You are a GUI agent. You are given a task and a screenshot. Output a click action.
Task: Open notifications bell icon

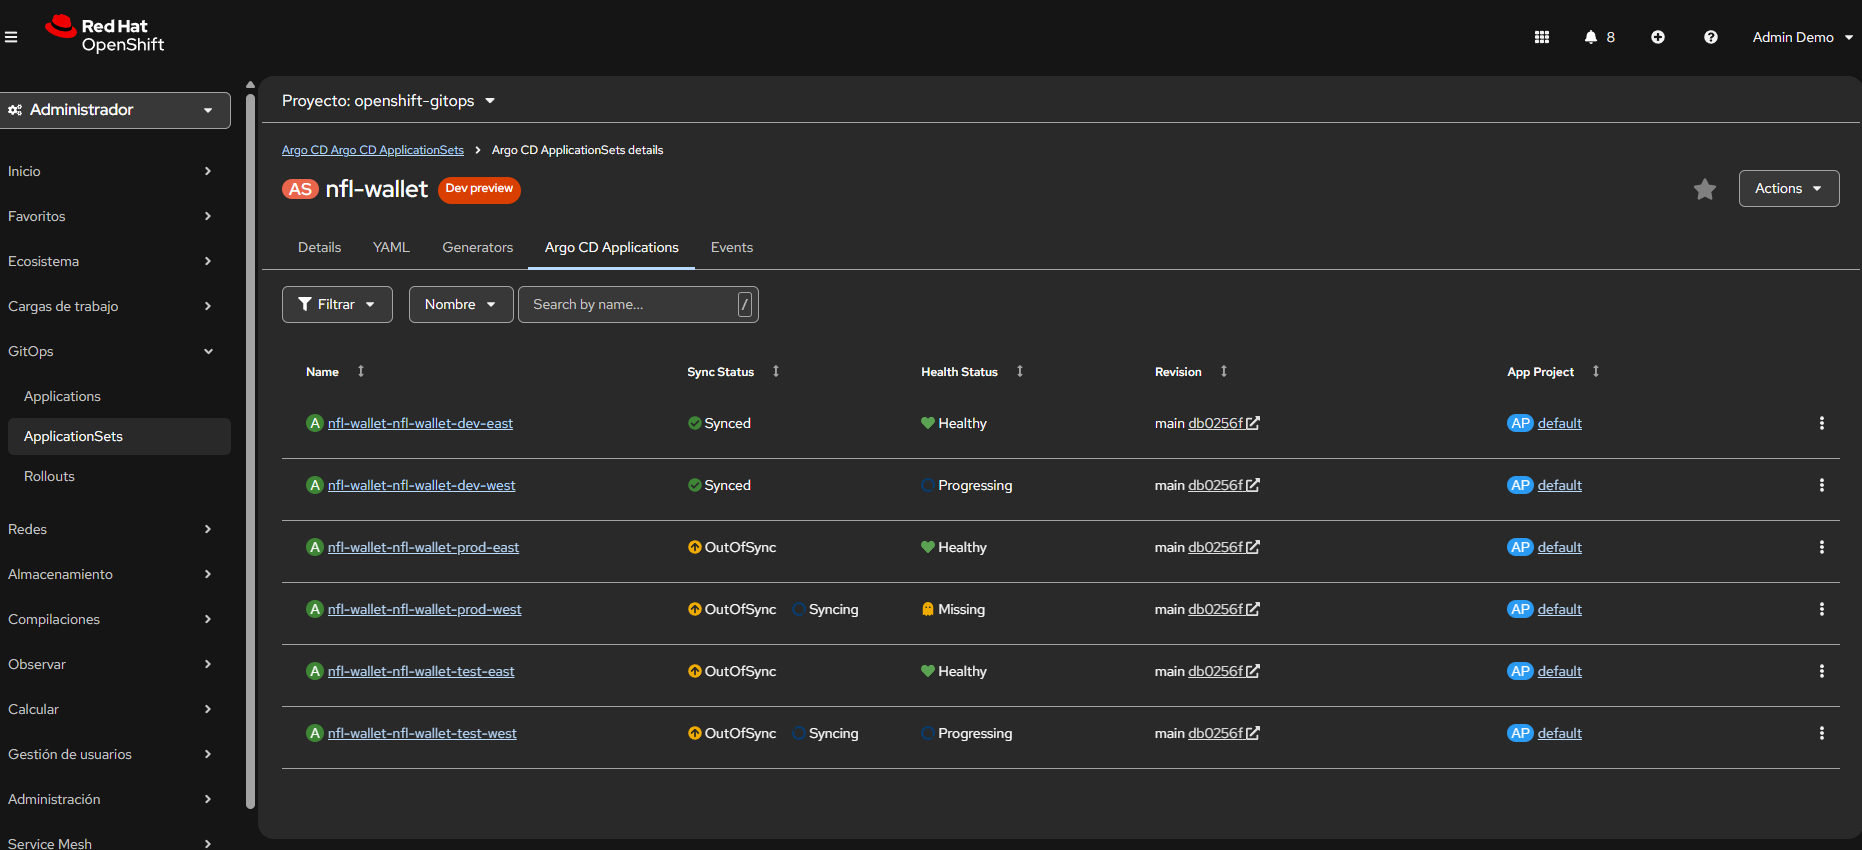(x=1590, y=37)
